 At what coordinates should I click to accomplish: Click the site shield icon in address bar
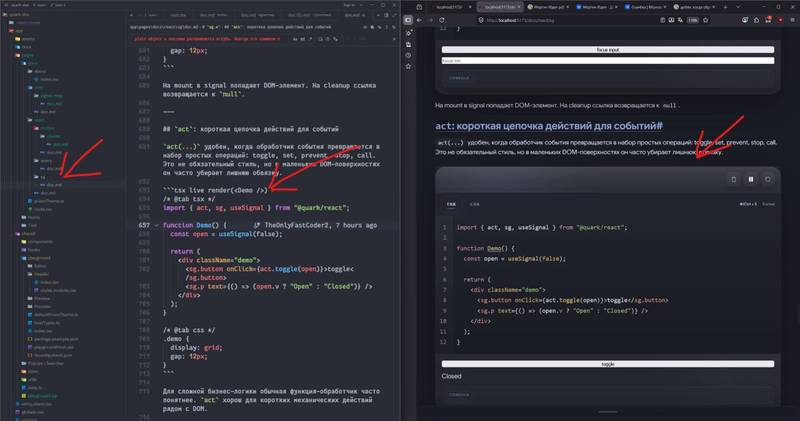point(481,20)
